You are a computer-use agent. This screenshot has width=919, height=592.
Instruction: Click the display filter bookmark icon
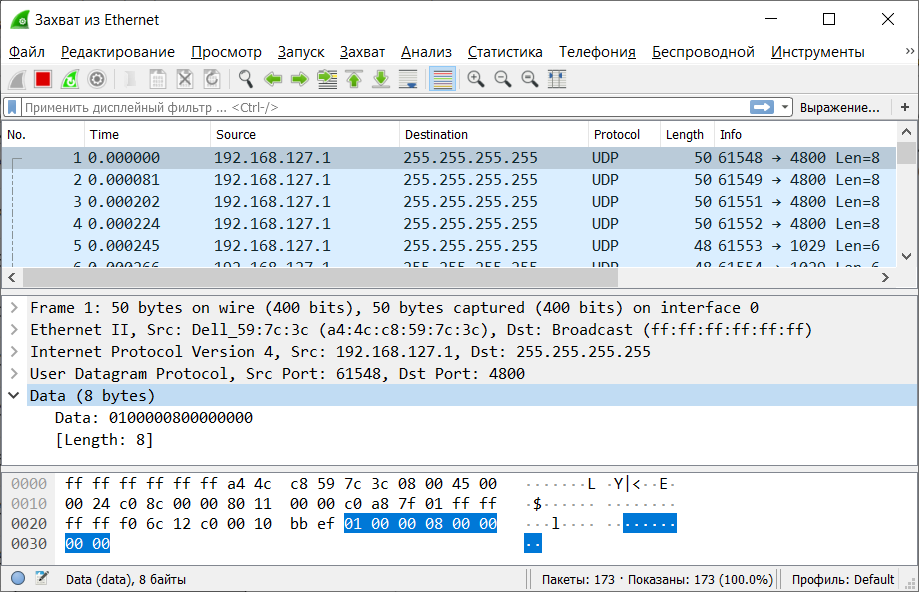12,107
